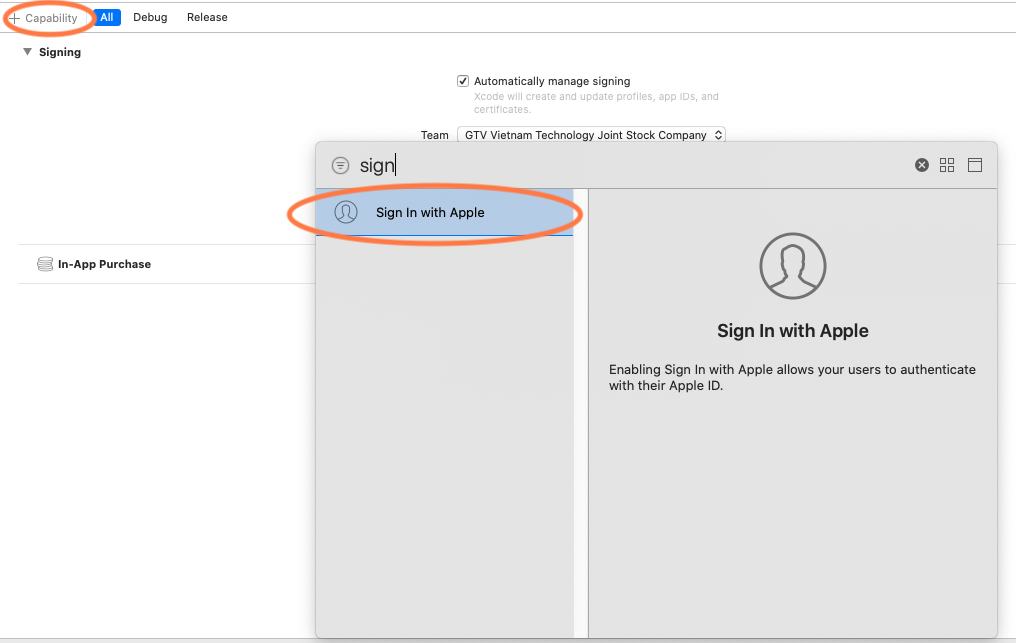
Task: Switch to the Debug tab
Action: pyautogui.click(x=150, y=18)
